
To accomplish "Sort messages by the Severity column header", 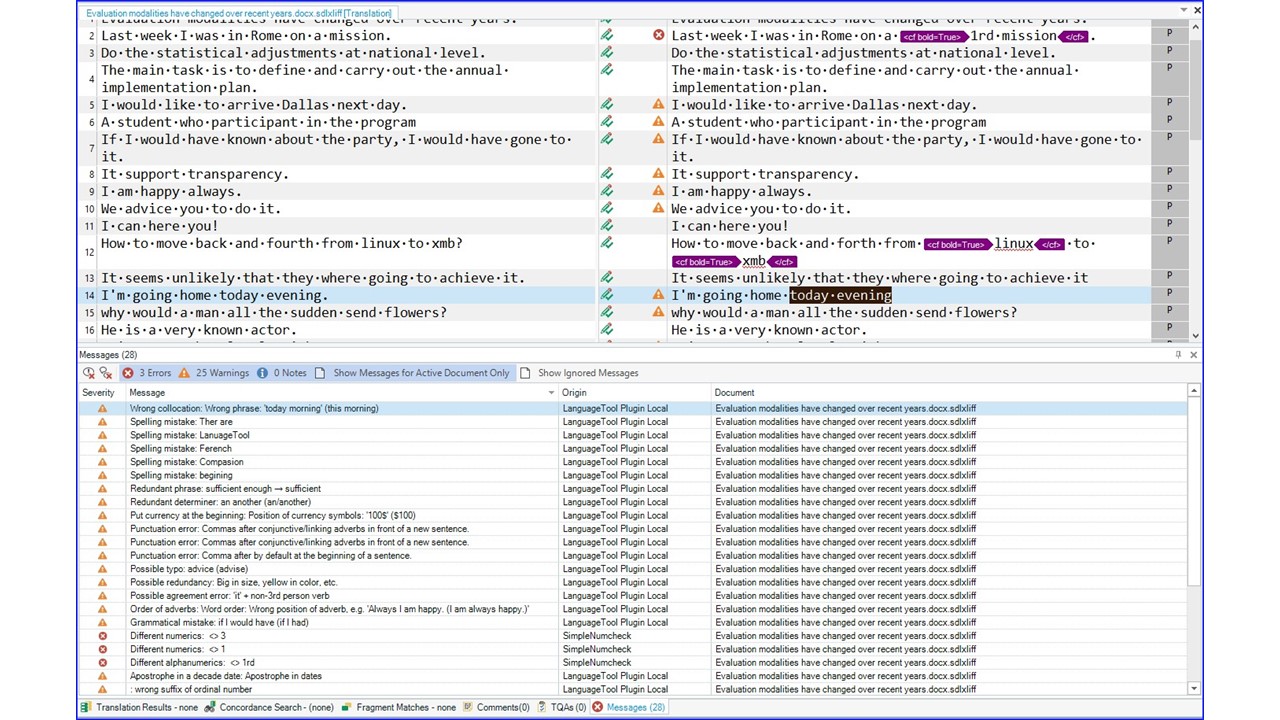I will point(98,393).
